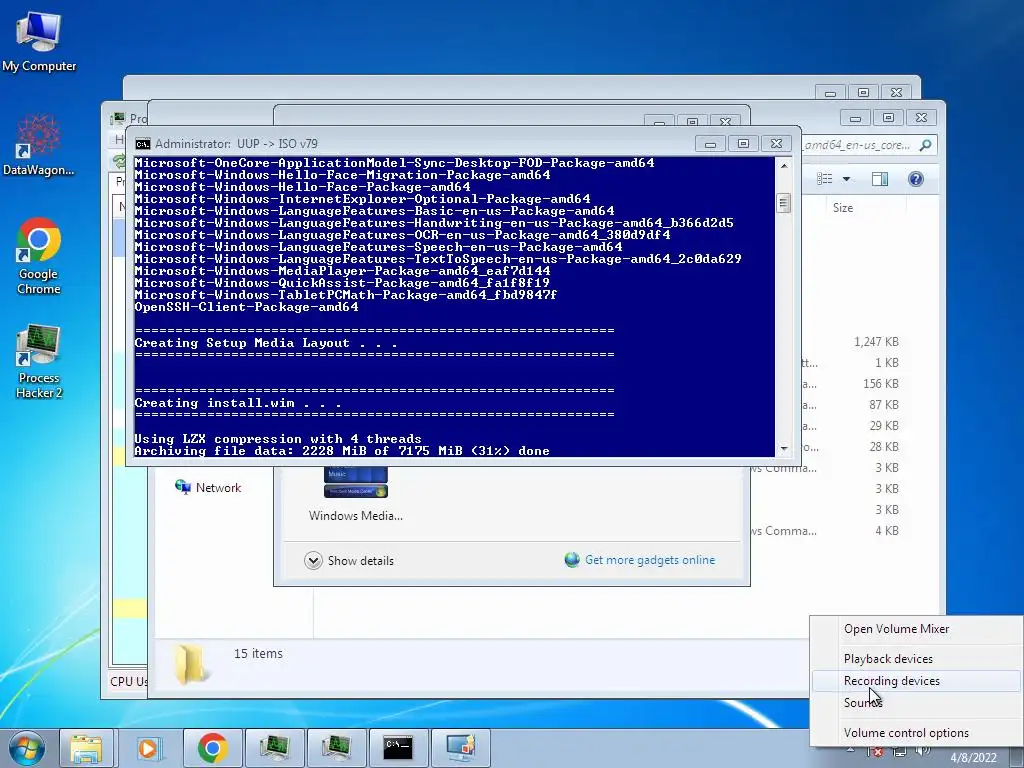The height and width of the screenshot is (768, 1024).
Task: Close the gadgets window
Action: click(x=725, y=121)
